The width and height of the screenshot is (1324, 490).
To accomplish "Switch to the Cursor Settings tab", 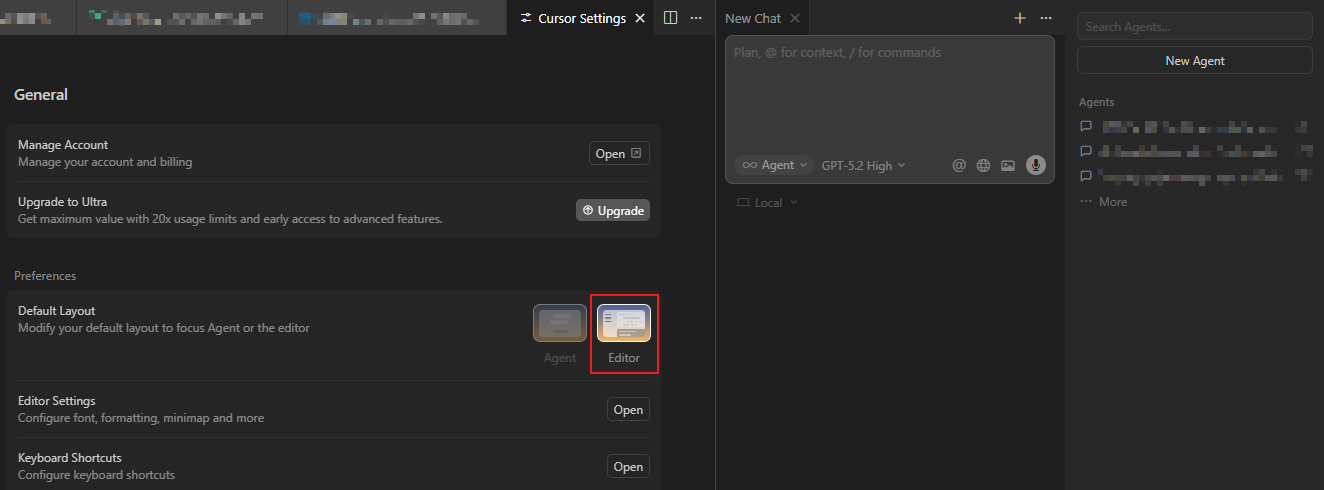I will point(581,18).
